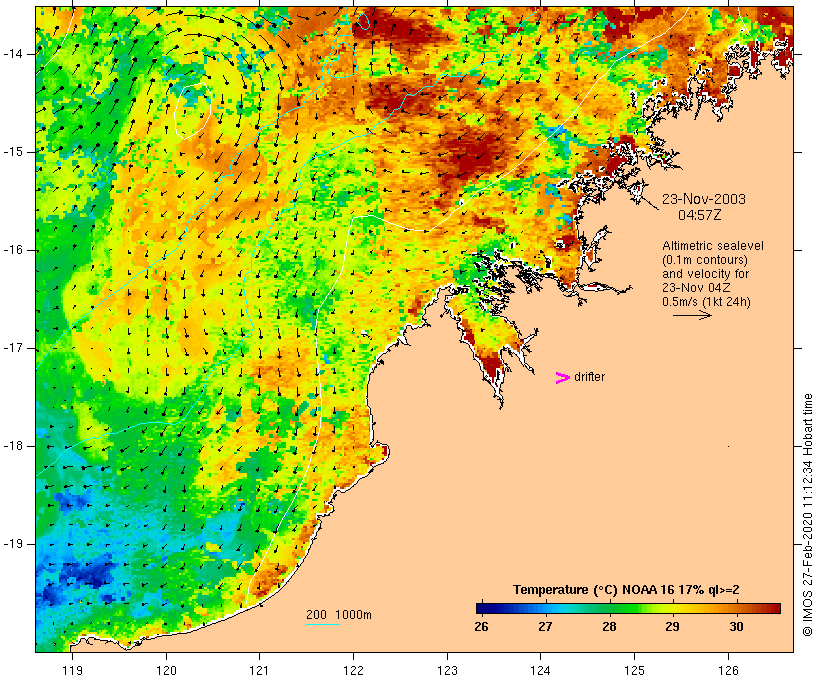Click the '200 1000m' depth legend text
Viewport: 820px width, 680px height.
339,615
